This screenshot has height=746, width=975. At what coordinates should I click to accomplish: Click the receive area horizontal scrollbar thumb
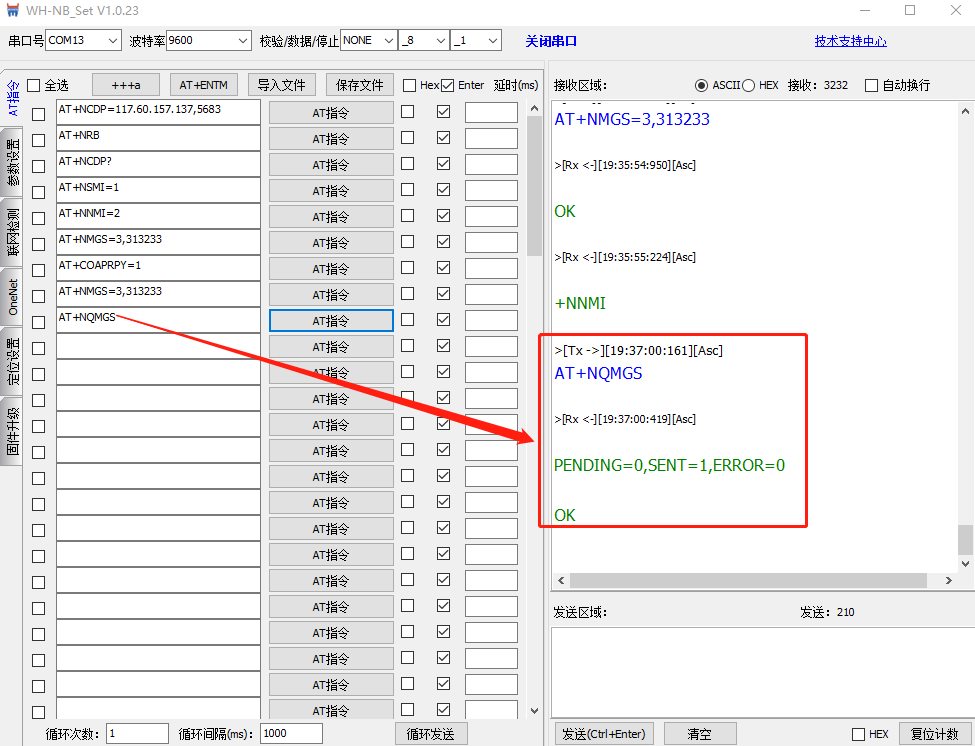tap(749, 581)
